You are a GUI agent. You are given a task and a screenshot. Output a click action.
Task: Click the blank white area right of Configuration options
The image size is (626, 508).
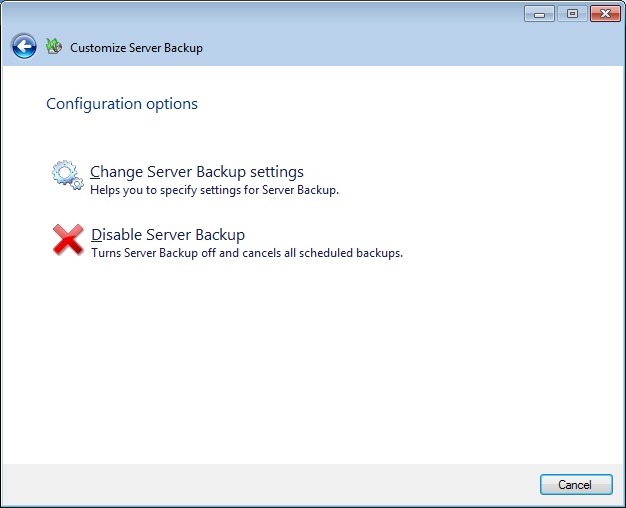click(400, 104)
